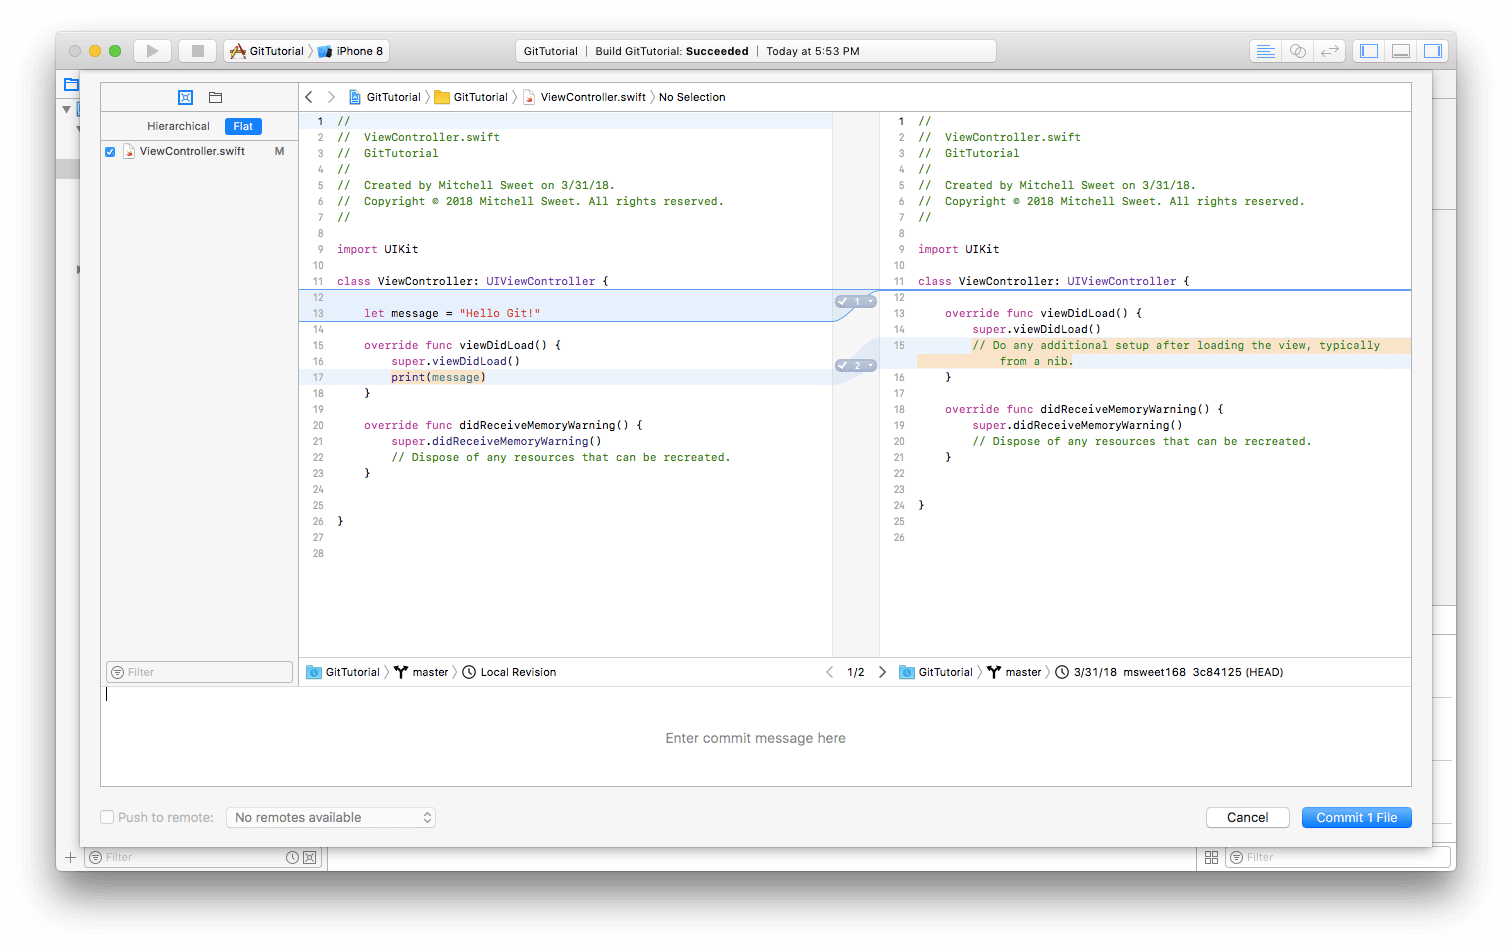Viewport: 1512px width, 951px height.
Task: Toggle the Utilities inspector panel
Action: click(1432, 51)
